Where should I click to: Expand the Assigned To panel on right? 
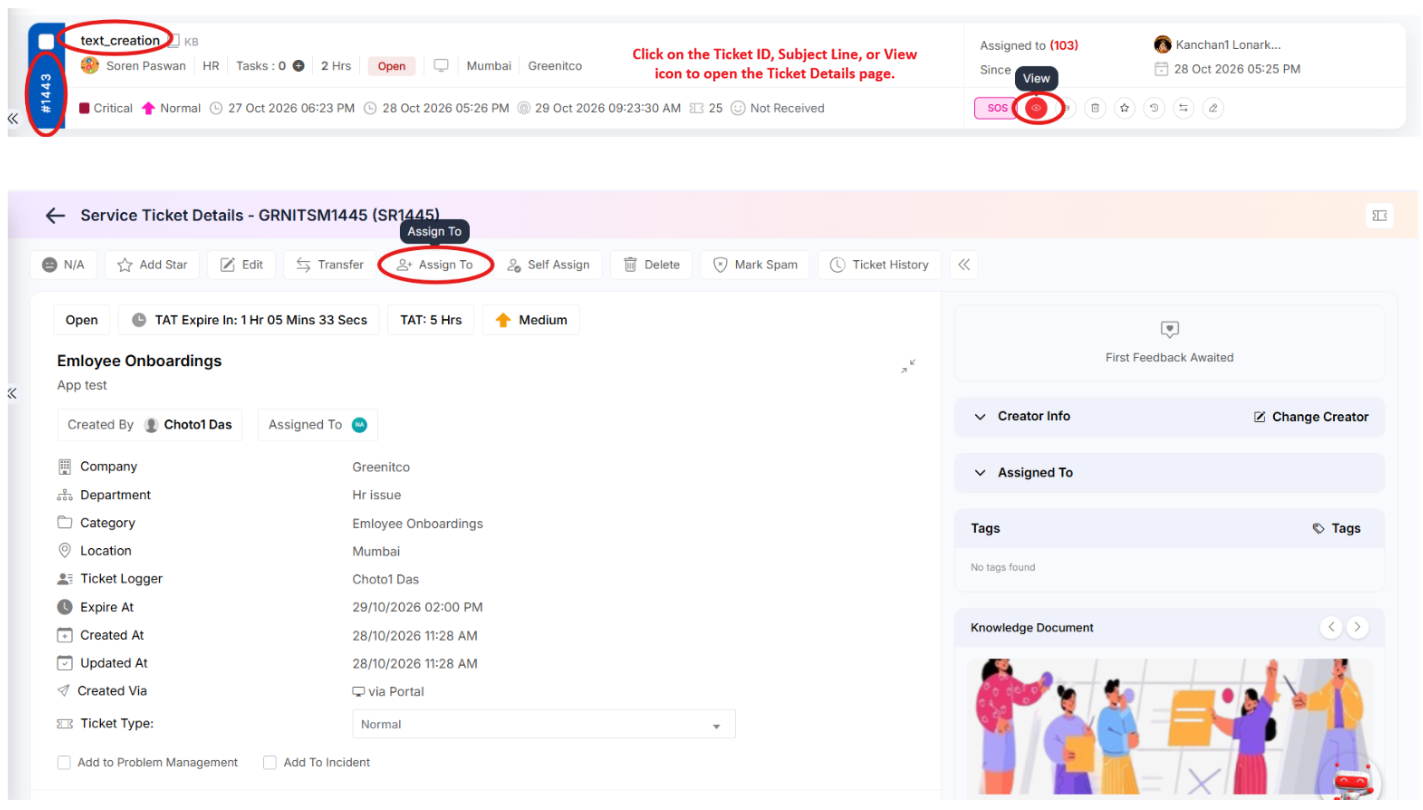click(x=980, y=473)
